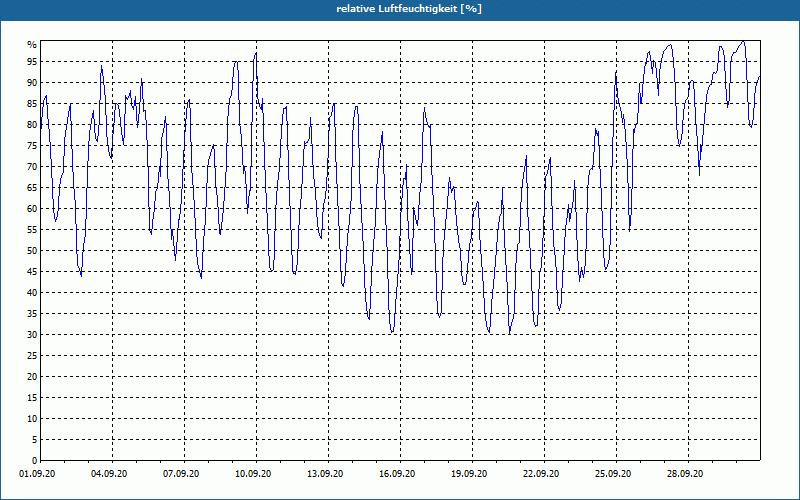Click the y-axis value 0
This screenshot has width=800, height=500.
click(35, 460)
